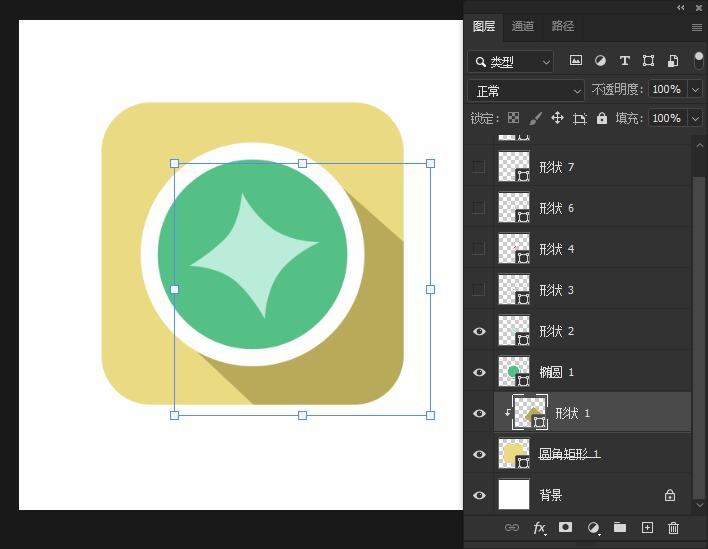
Task: Lock position move icon
Action: pos(557,118)
